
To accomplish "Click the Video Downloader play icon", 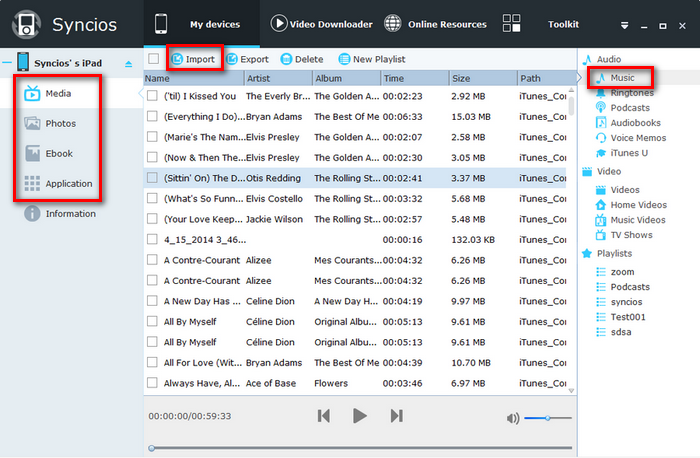I will tap(279, 23).
